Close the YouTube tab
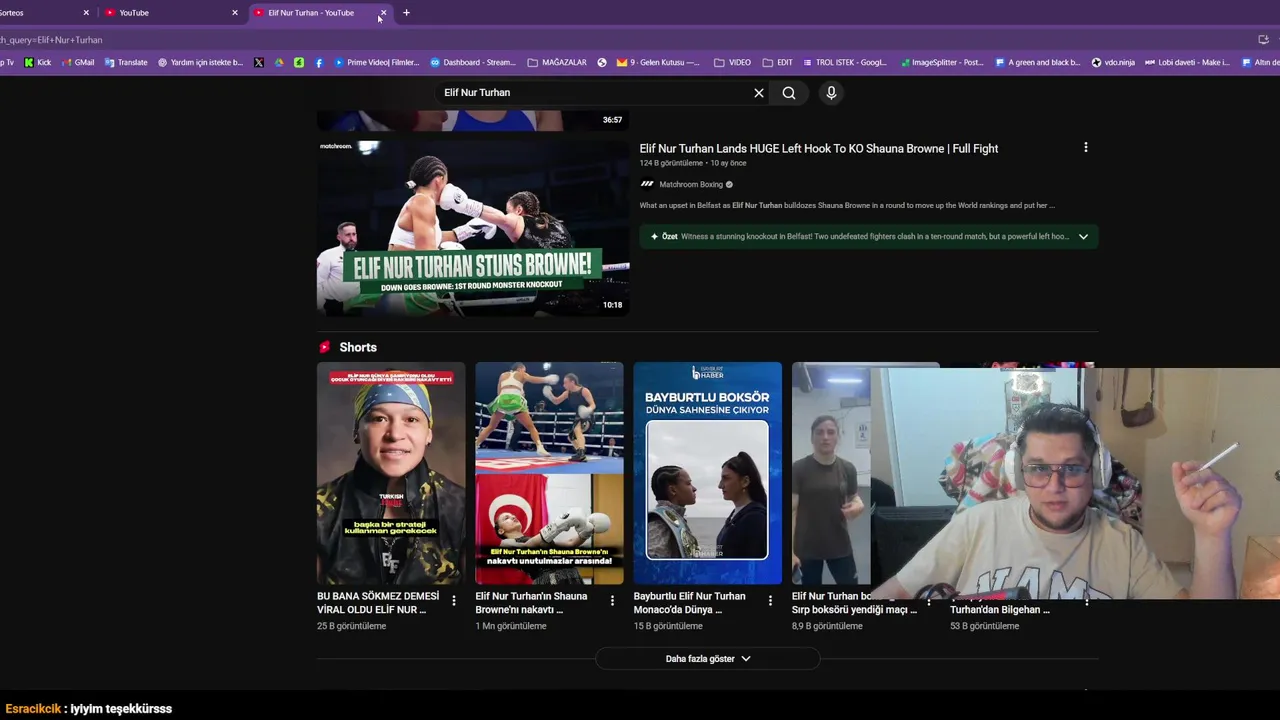1280x720 pixels. pos(235,13)
